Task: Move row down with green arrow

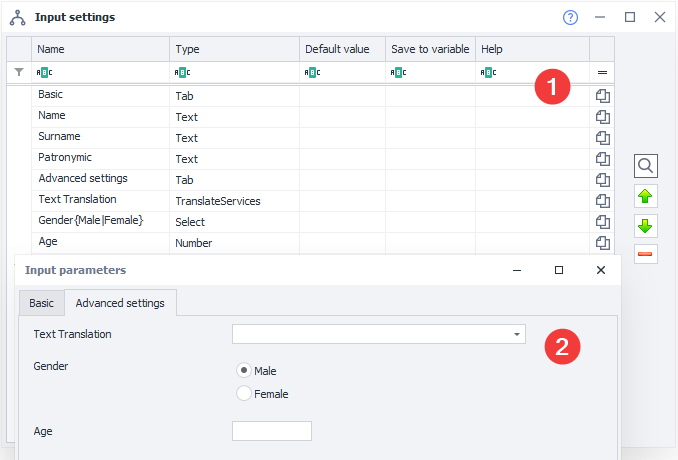Action: point(646,225)
